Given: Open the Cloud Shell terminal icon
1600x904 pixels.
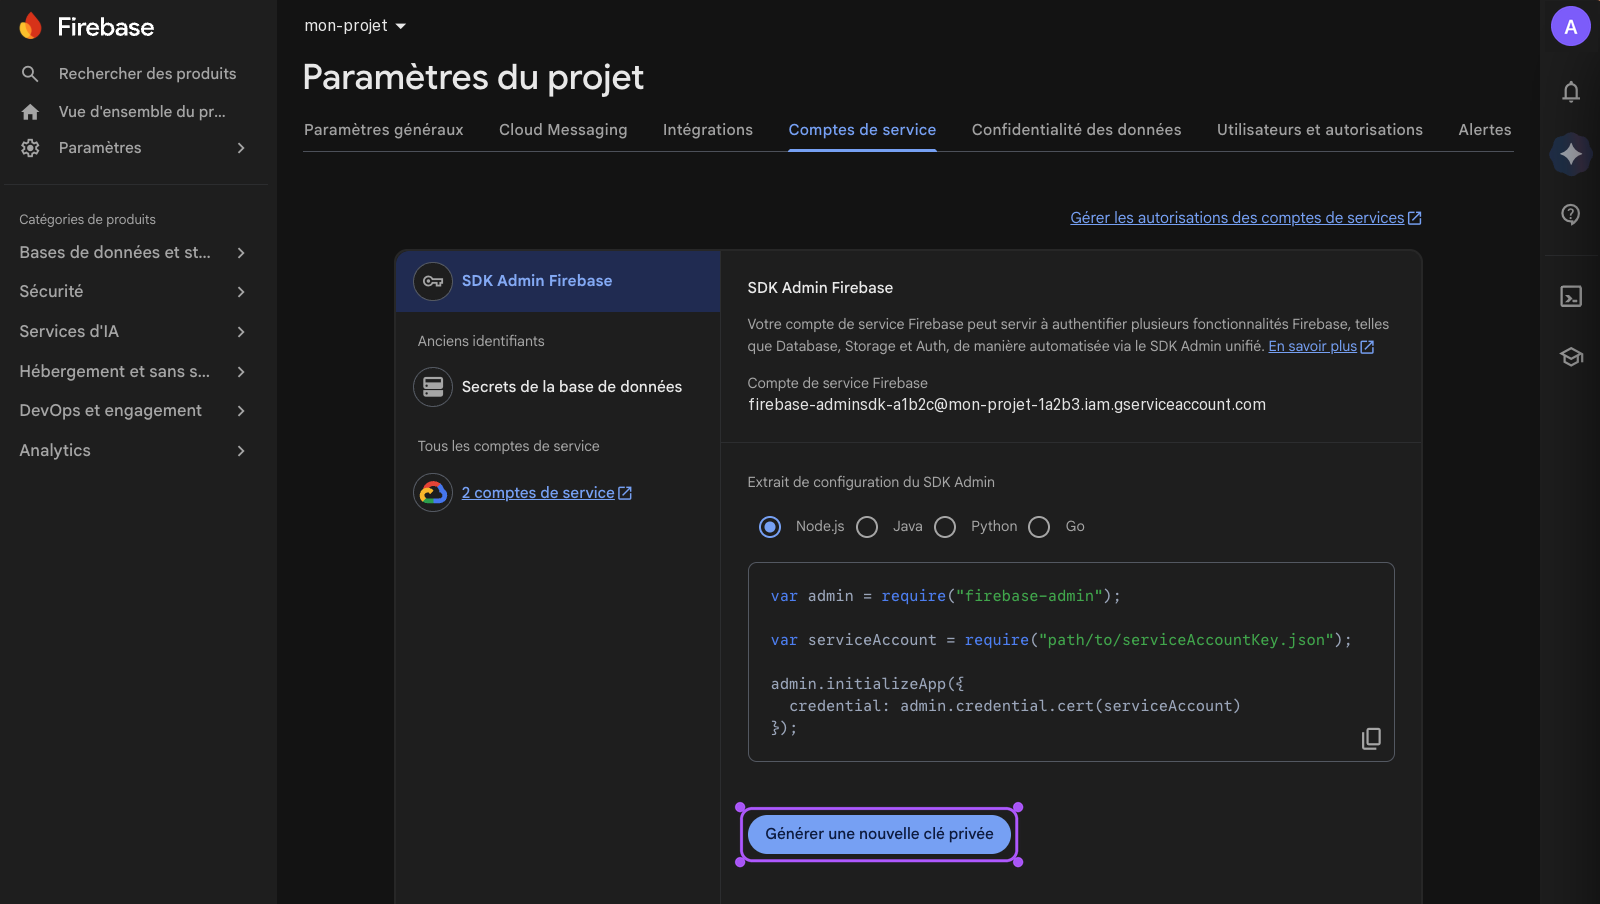Looking at the screenshot, I should pyautogui.click(x=1571, y=297).
